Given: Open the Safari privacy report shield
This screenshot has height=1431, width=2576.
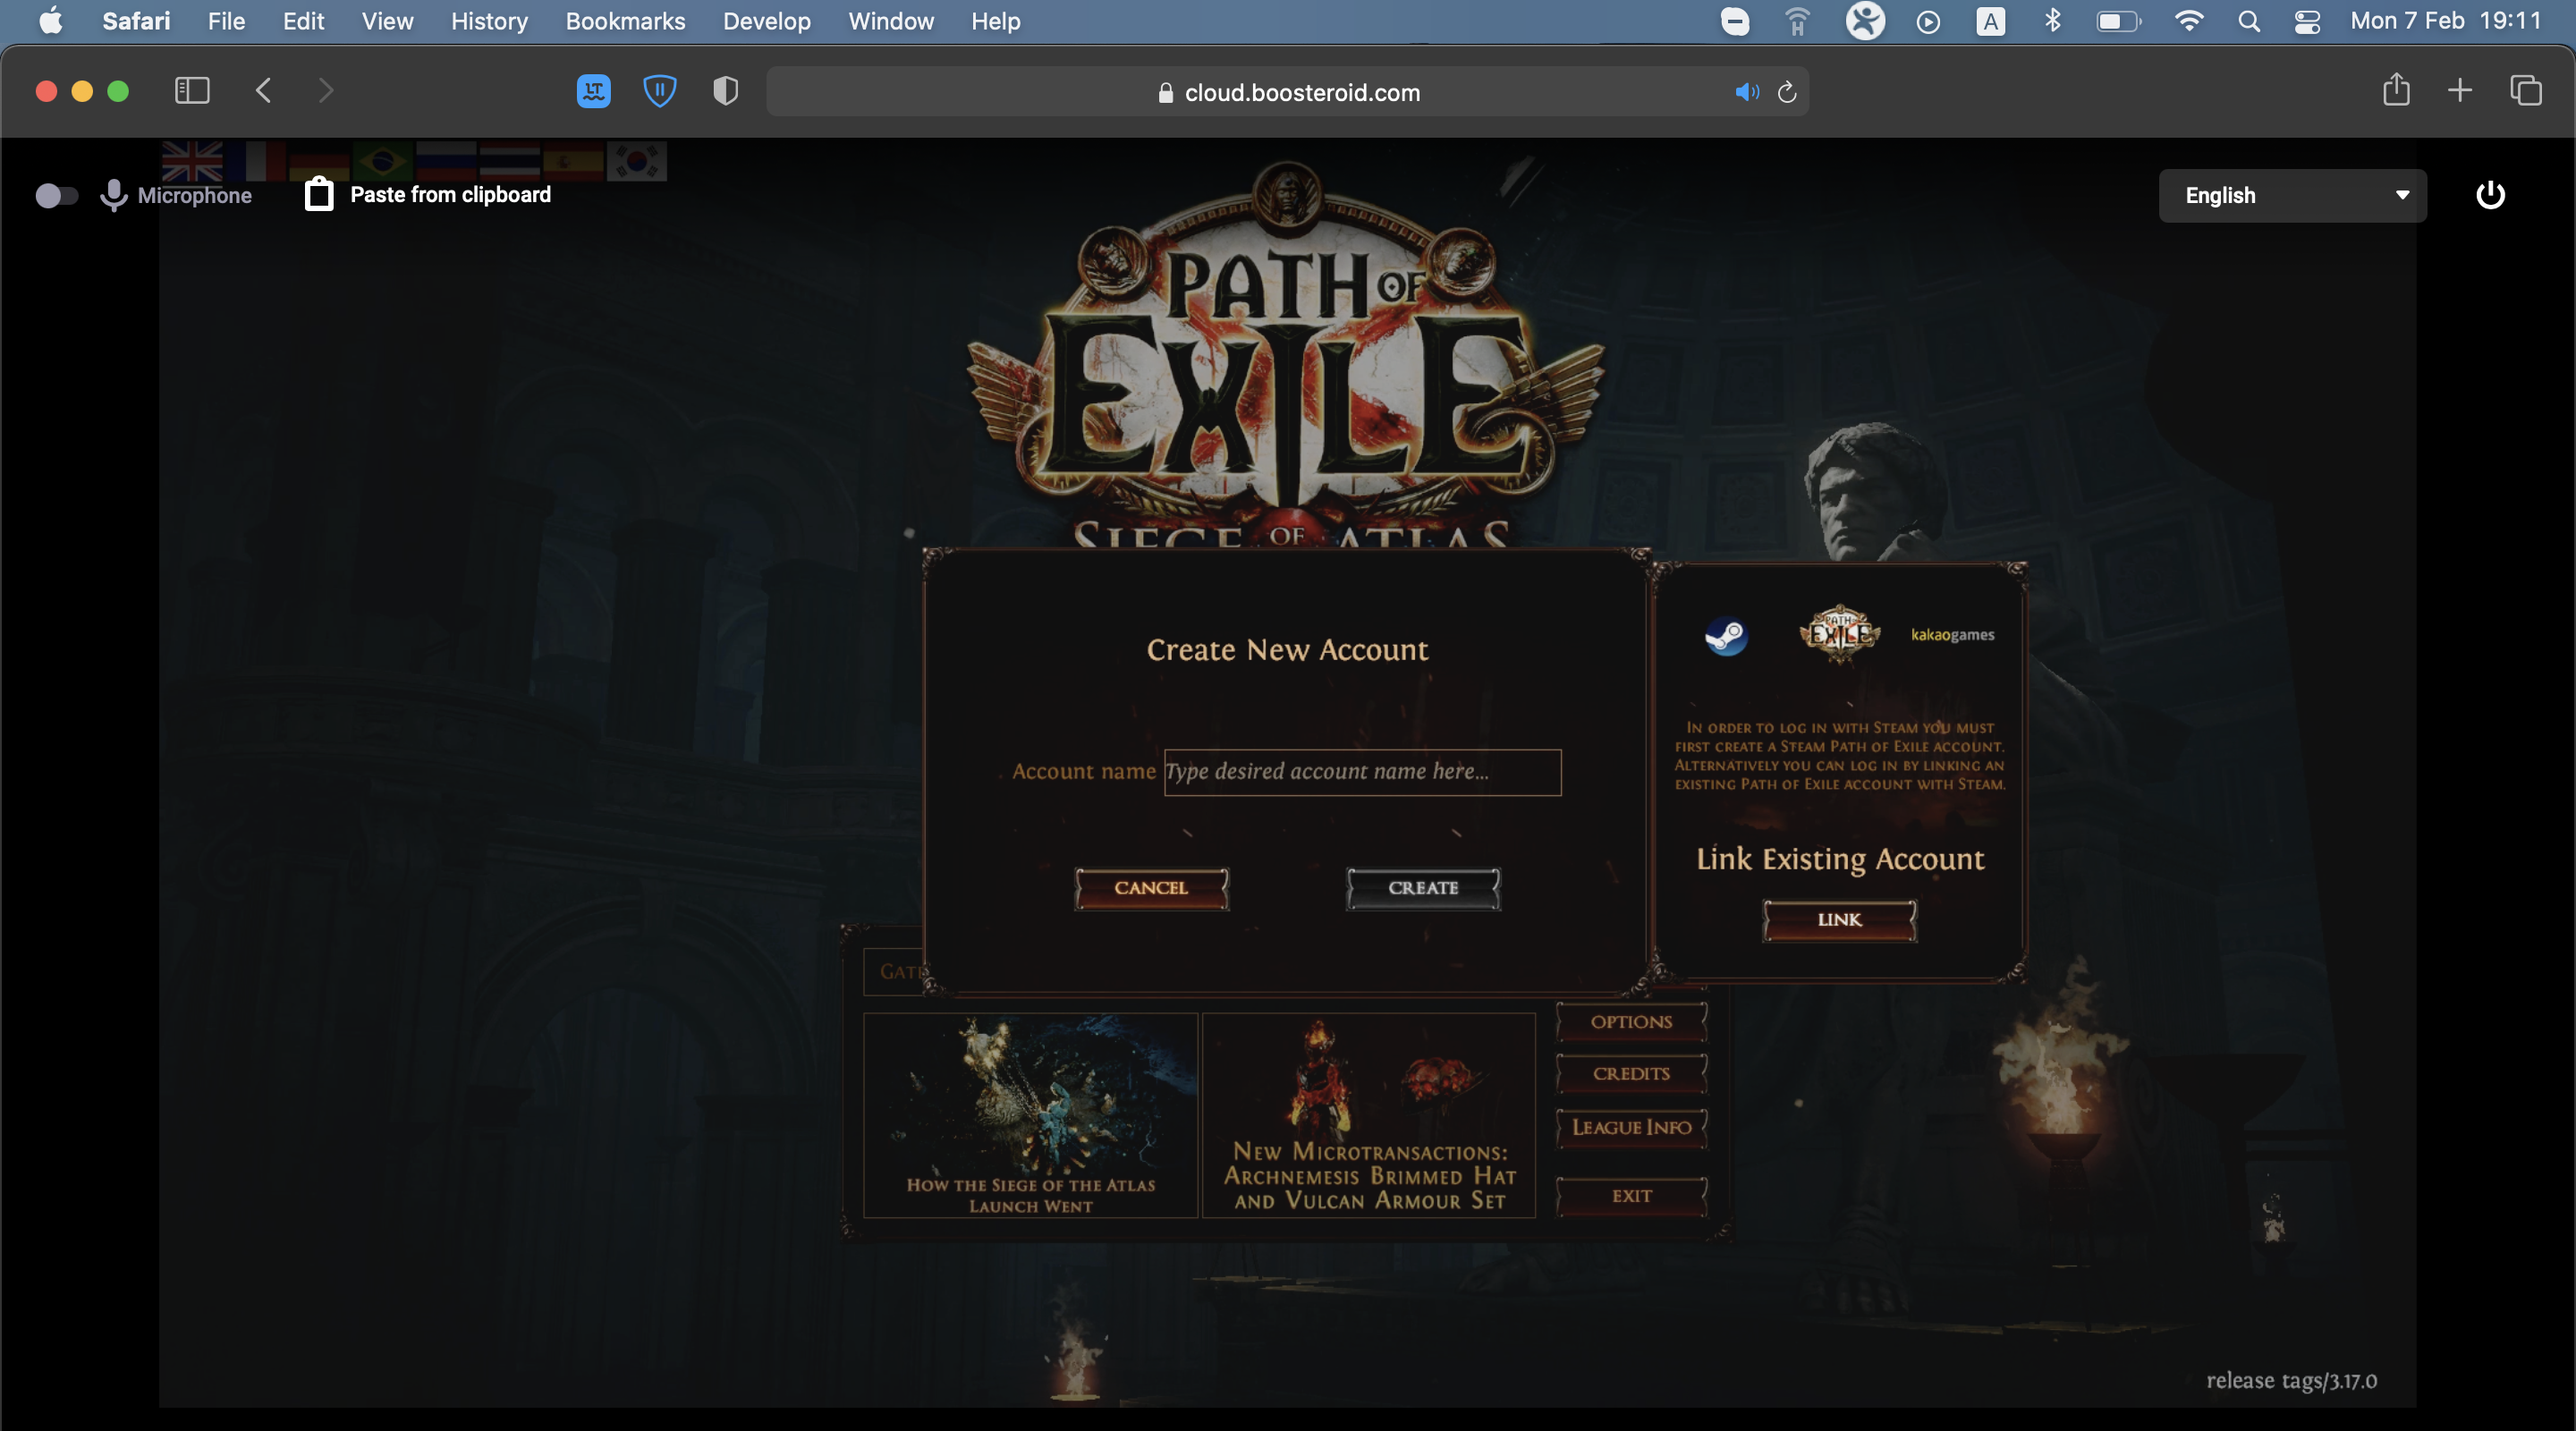Looking at the screenshot, I should 726,91.
